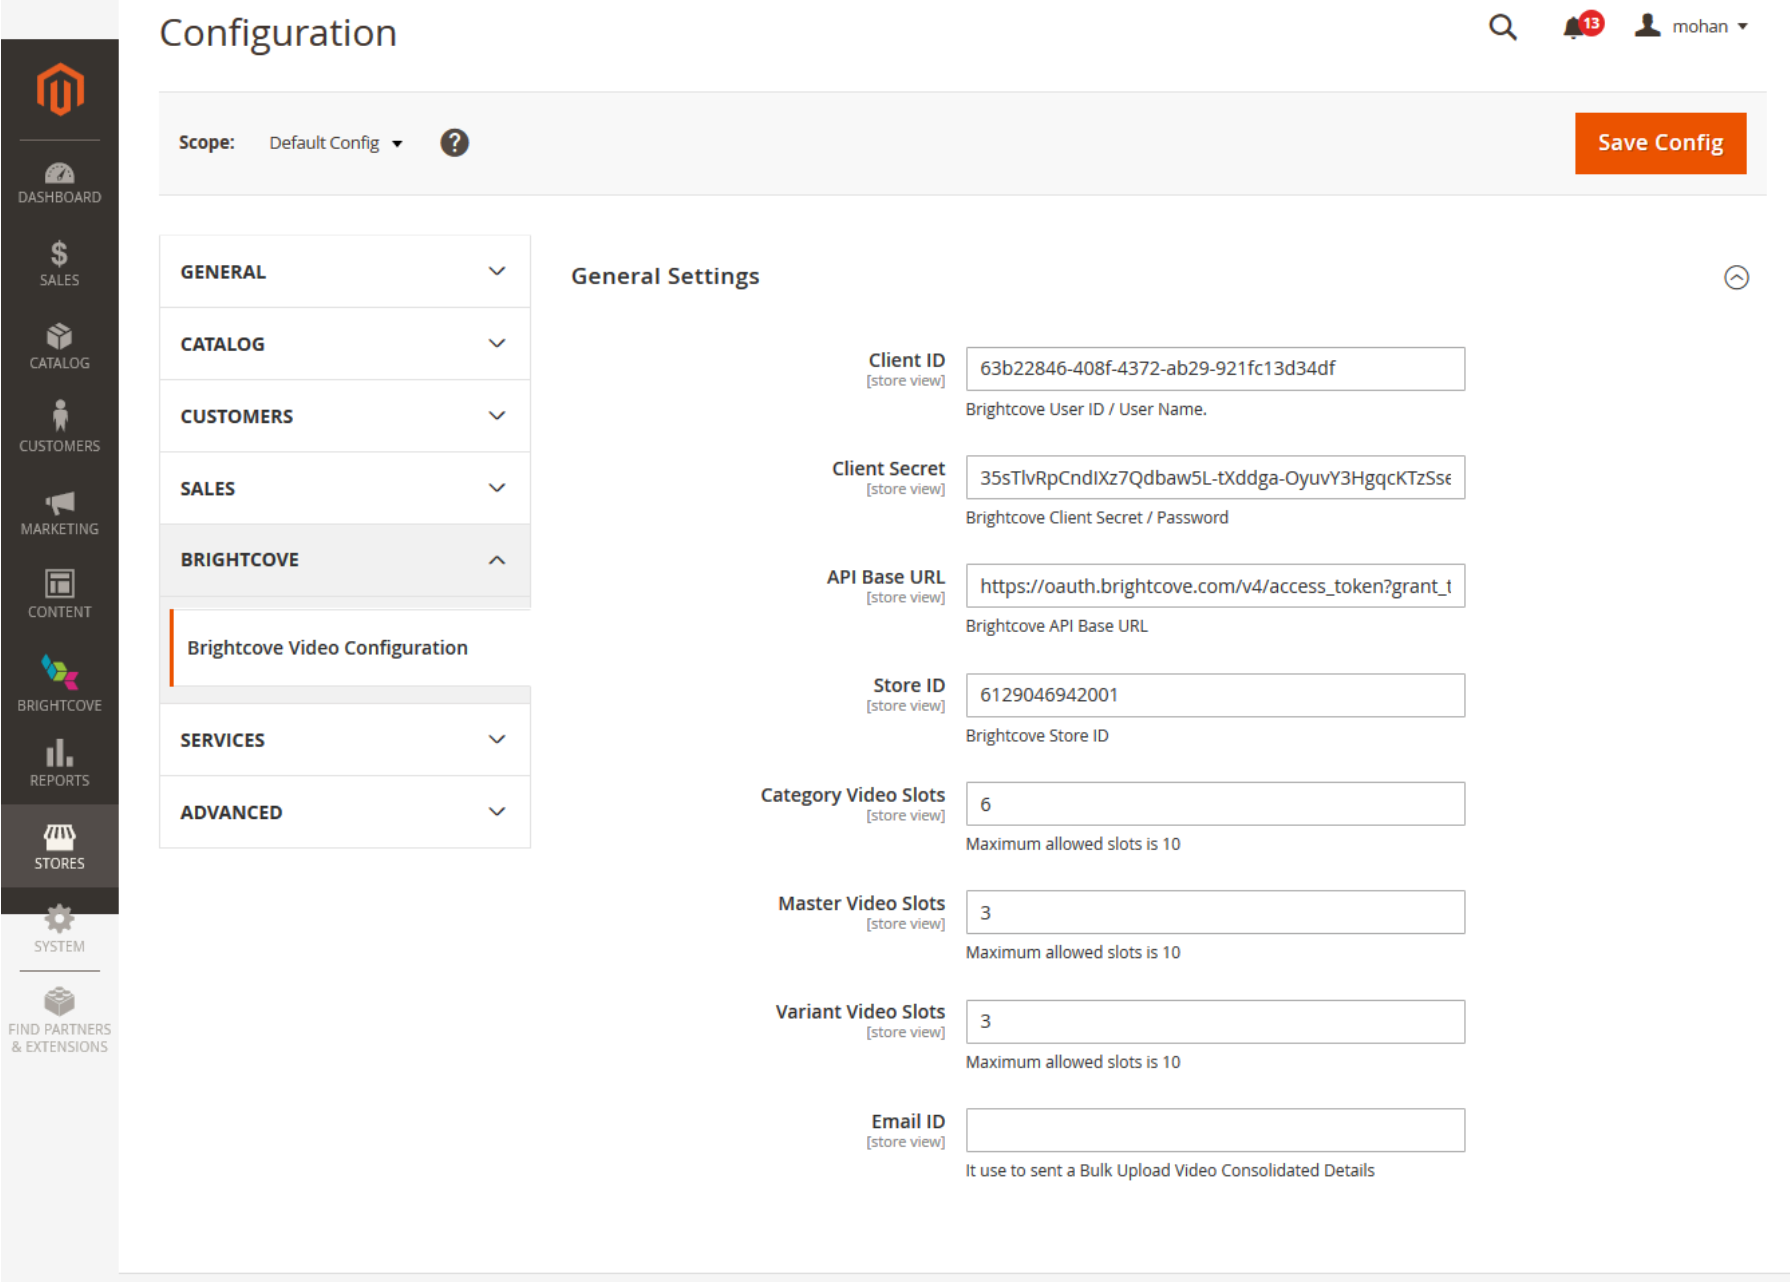Image resolution: width=1790 pixels, height=1282 pixels.
Task: Collapse the BRIGHTCOVE configuration section
Action: coord(344,559)
